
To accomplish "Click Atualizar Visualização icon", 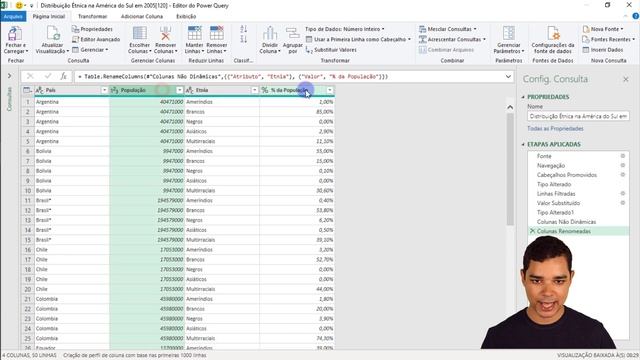I will (53, 33).
